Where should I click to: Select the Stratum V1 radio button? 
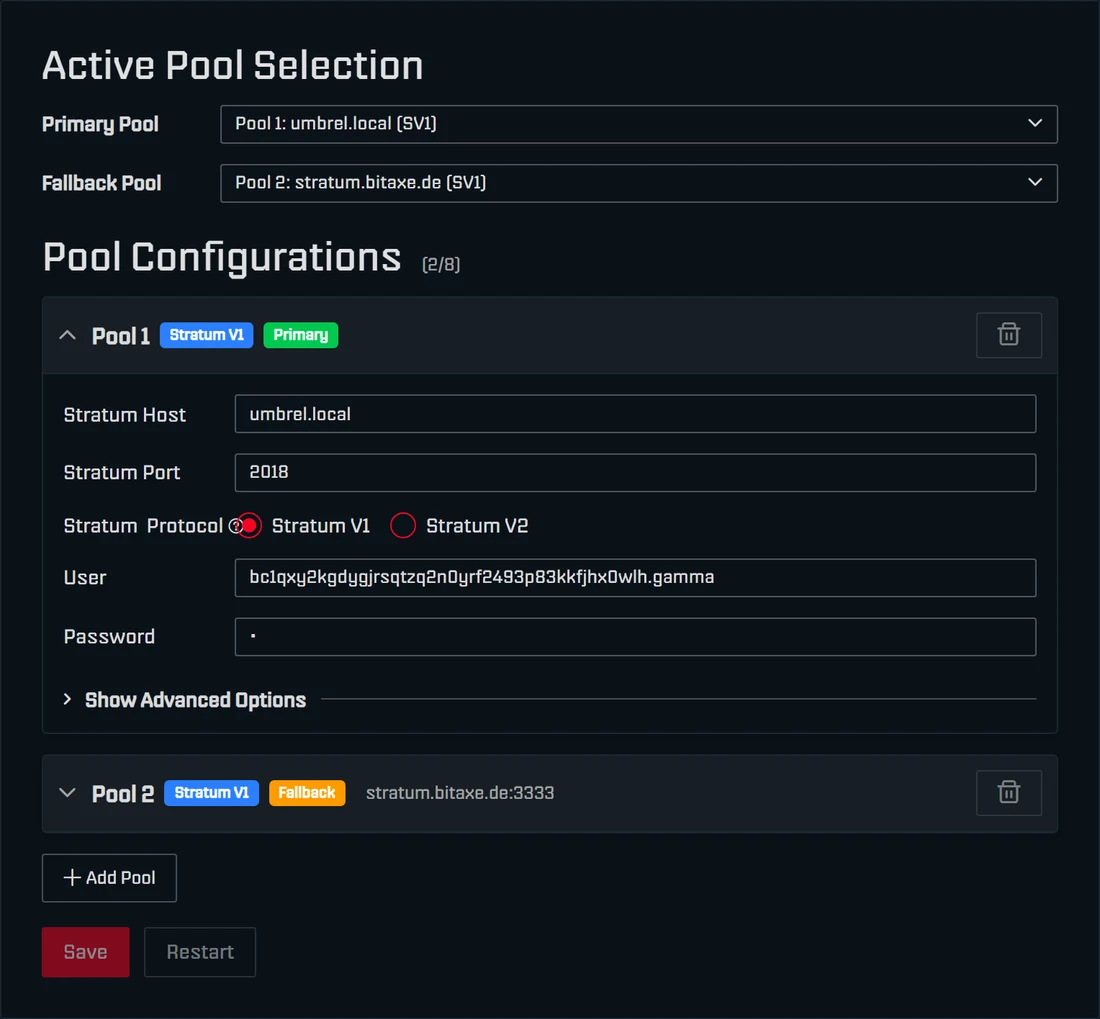[249, 525]
